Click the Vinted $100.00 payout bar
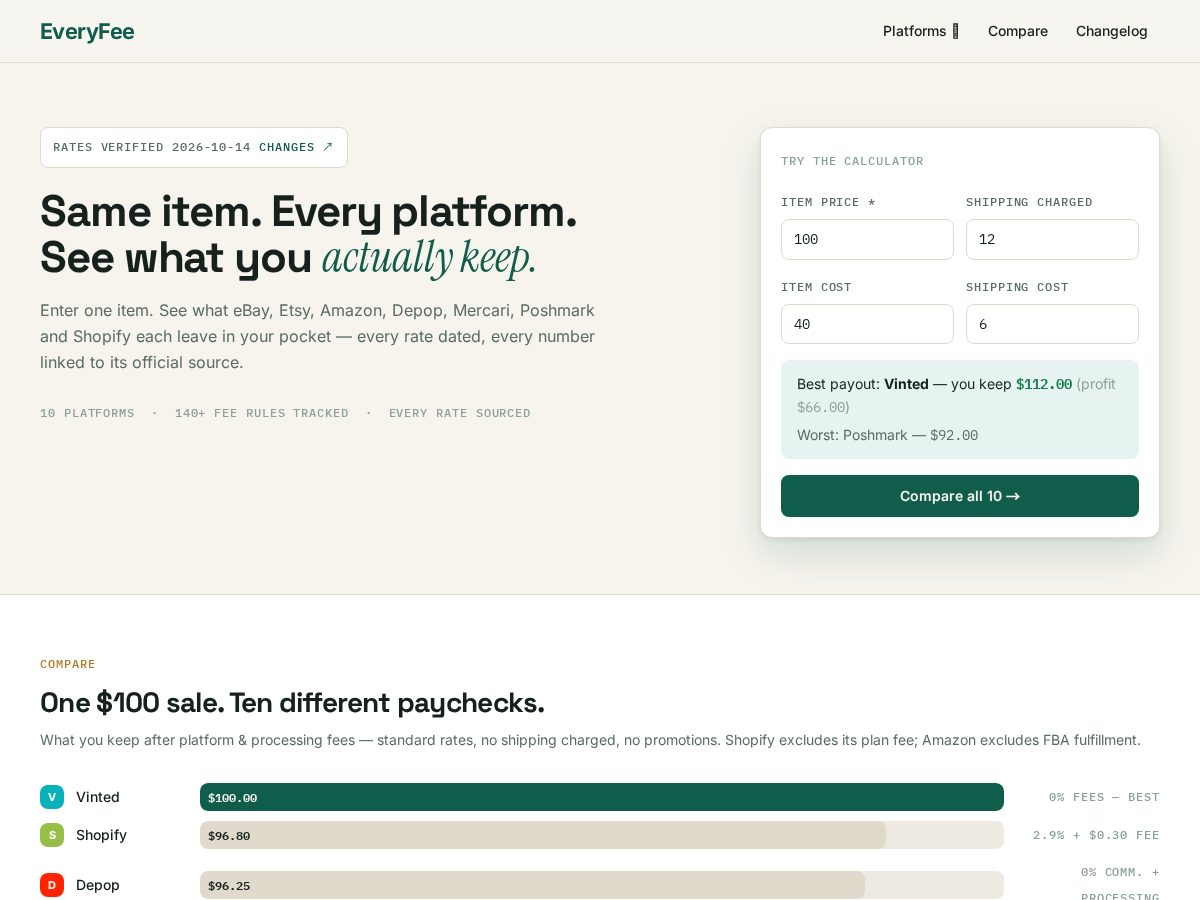 (x=602, y=797)
